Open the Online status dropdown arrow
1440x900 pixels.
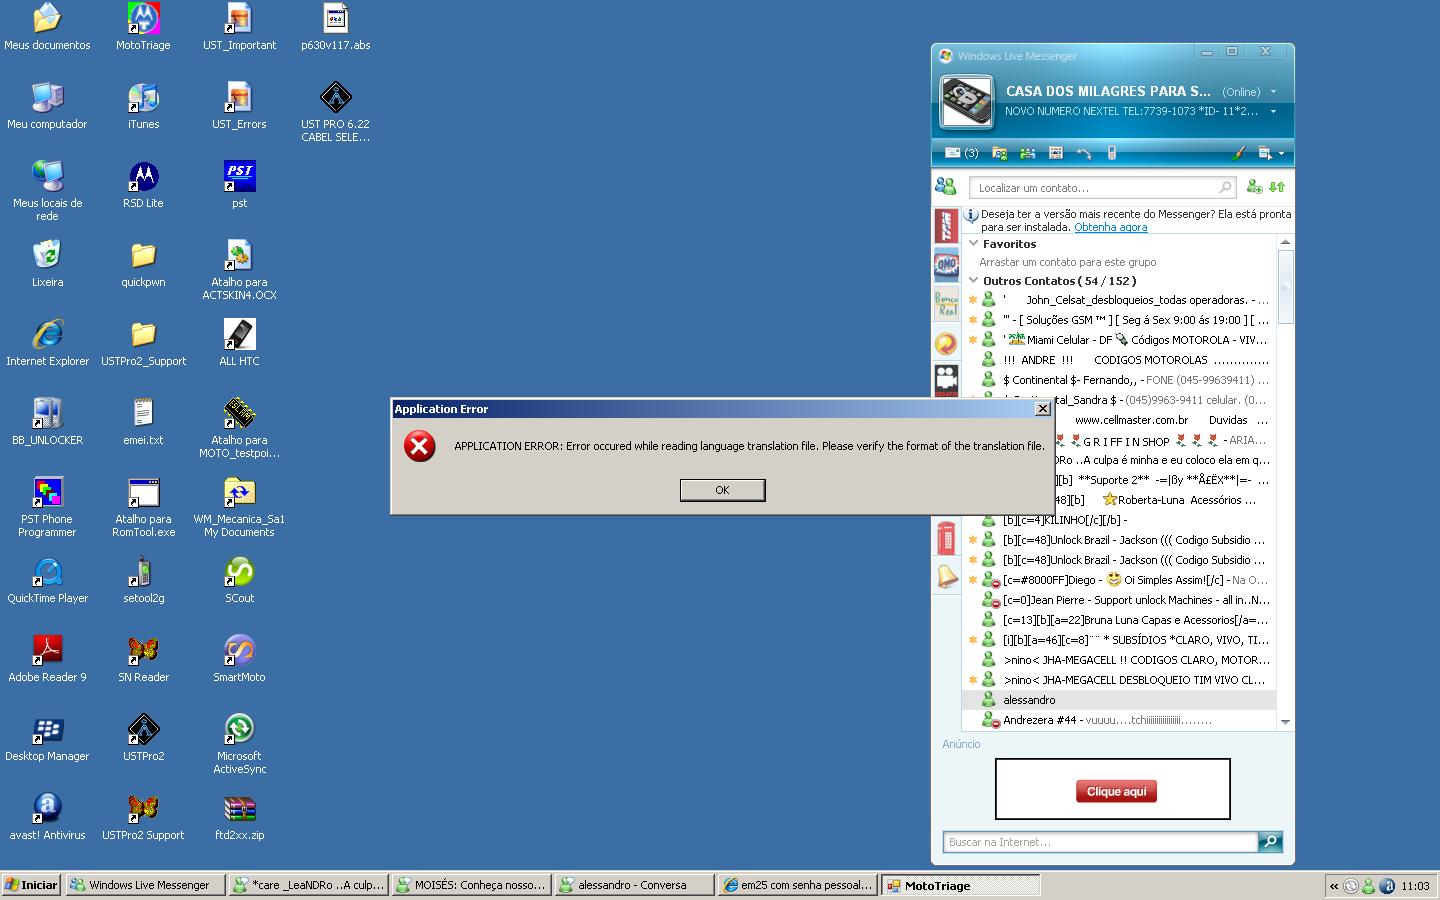[x=1273, y=91]
